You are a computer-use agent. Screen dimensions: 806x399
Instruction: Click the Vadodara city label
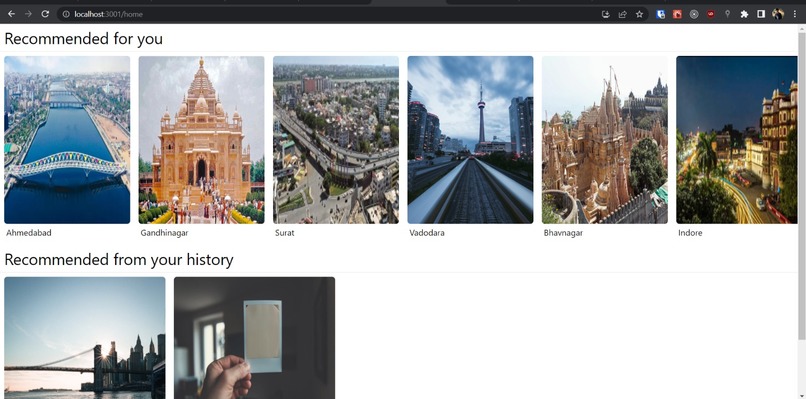[427, 233]
